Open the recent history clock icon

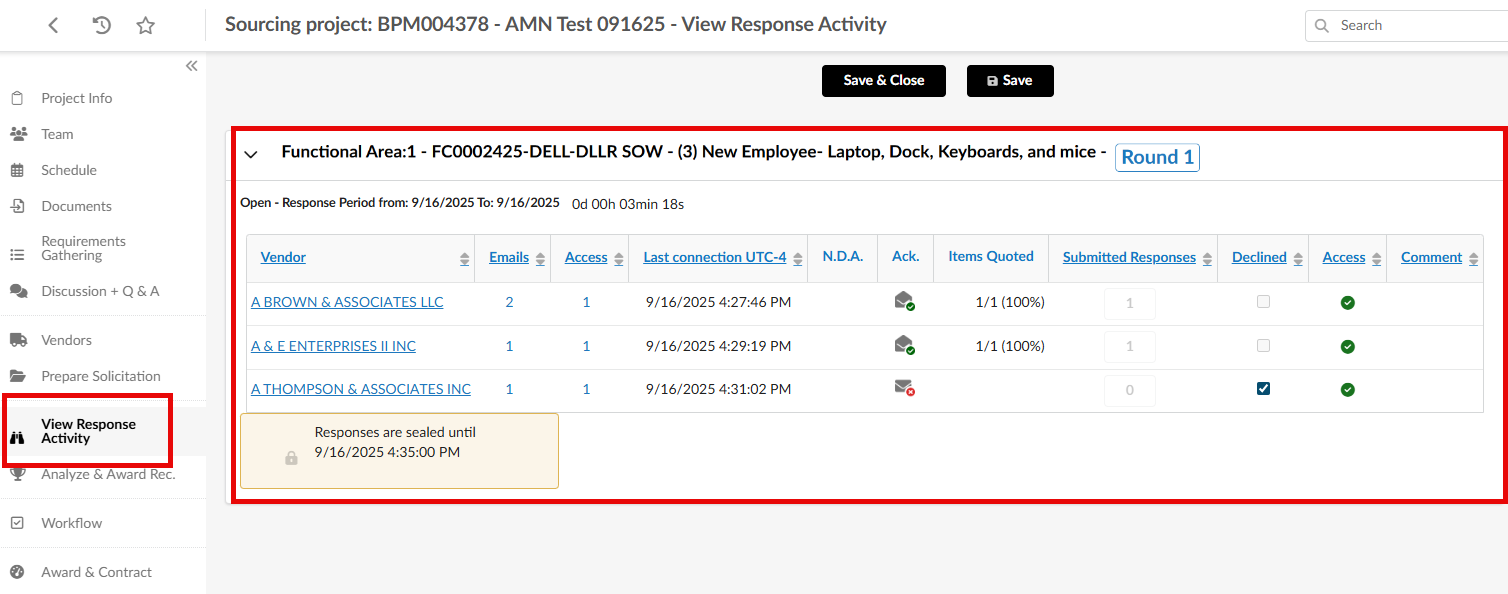[x=101, y=26]
